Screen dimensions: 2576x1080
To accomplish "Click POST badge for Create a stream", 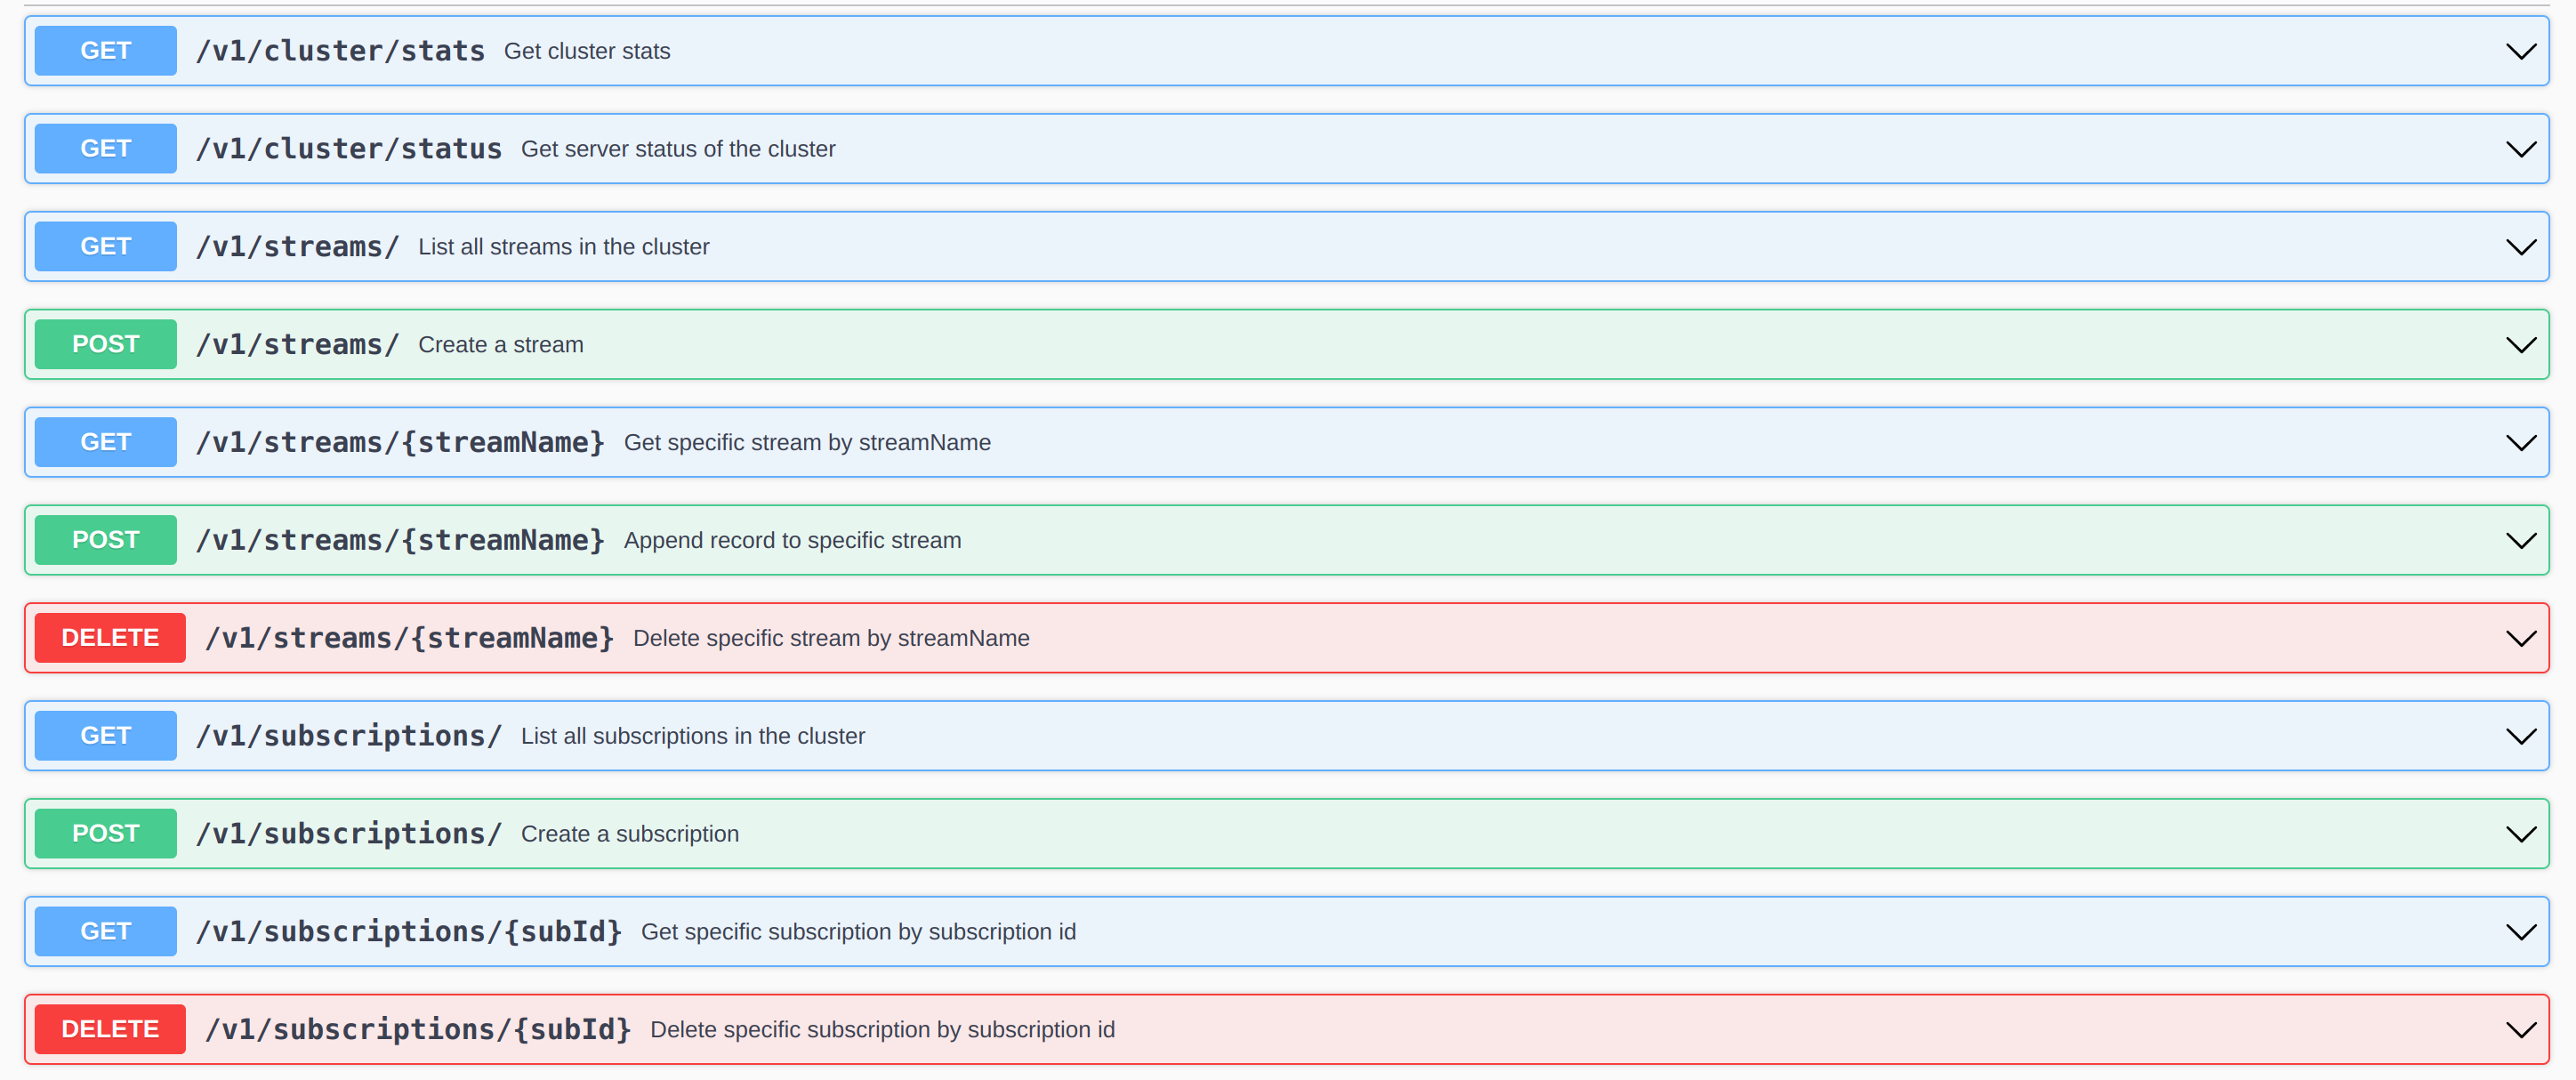I will [105, 345].
